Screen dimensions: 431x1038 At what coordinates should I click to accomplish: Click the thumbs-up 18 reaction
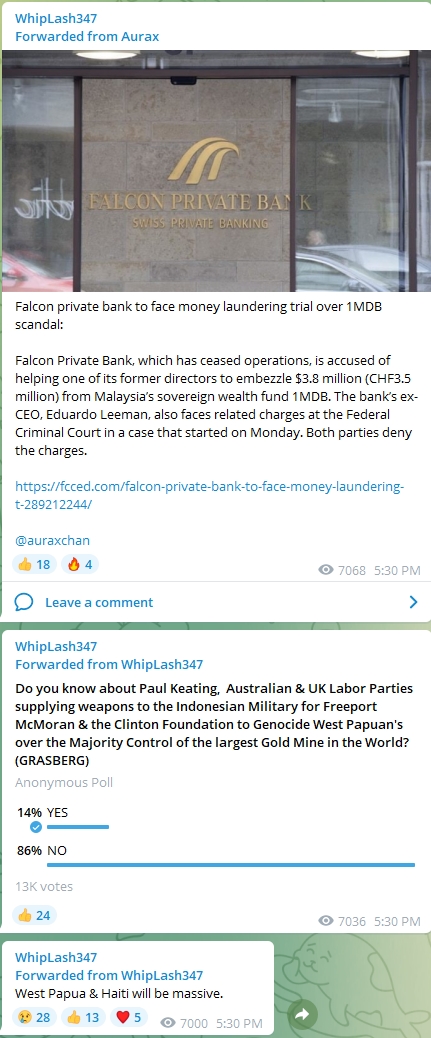34,565
